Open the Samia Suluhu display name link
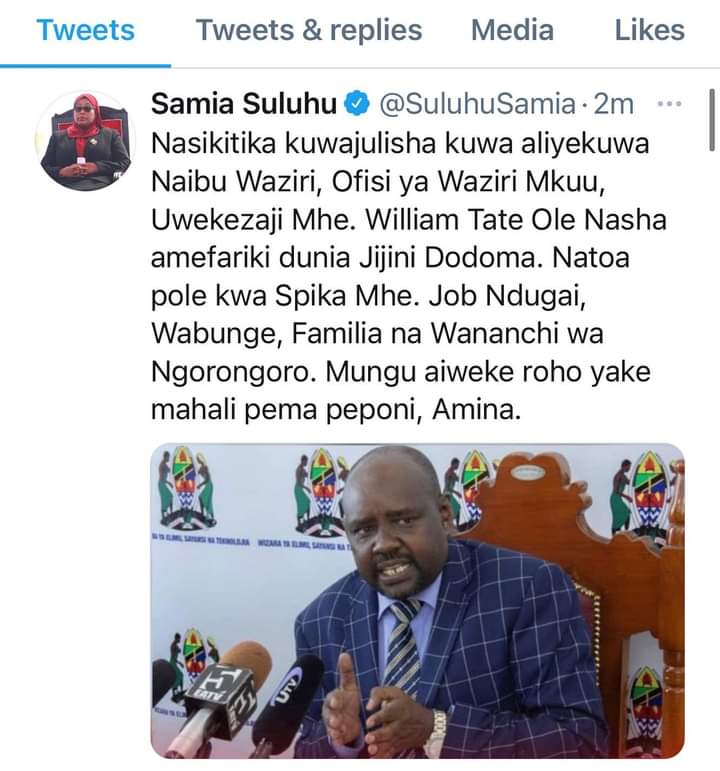 243,104
